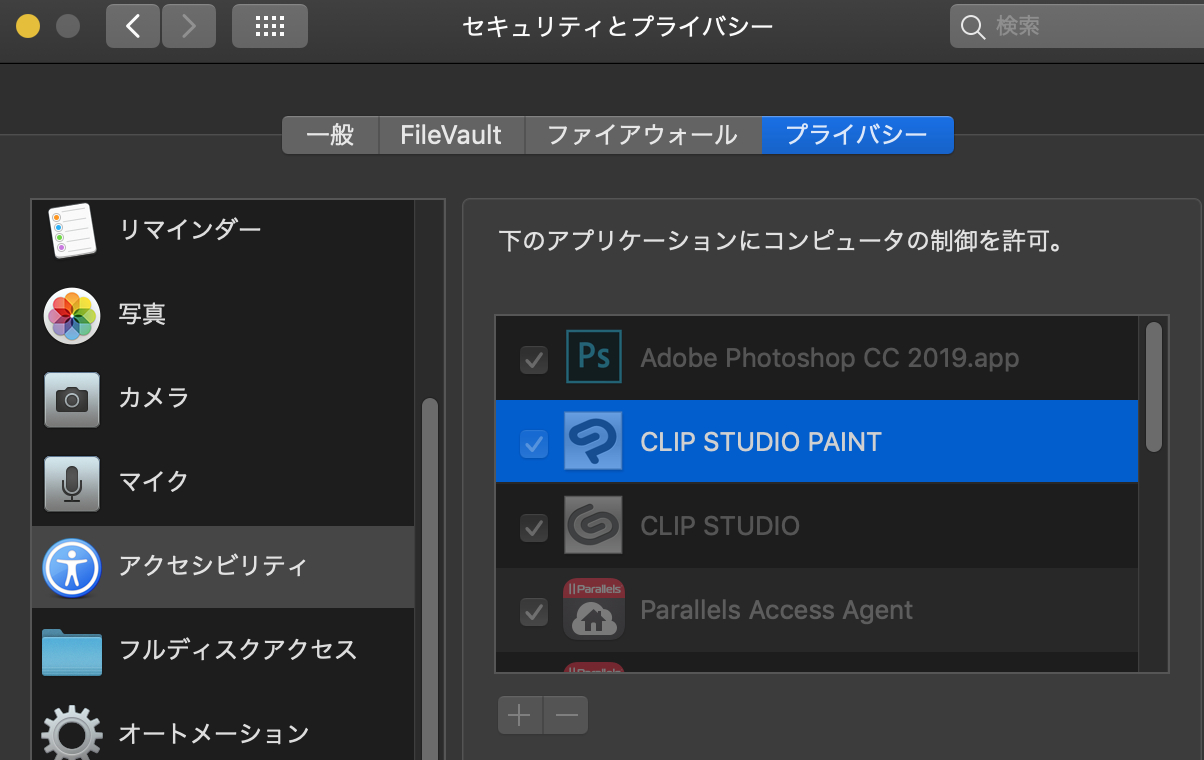Switch to the FileVault tab

coord(451,135)
